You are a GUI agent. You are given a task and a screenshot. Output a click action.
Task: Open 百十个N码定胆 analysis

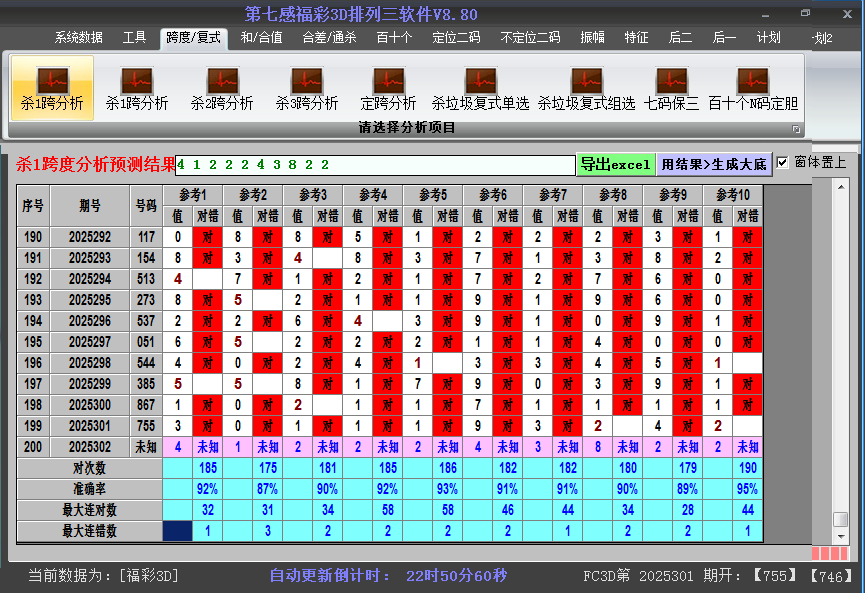click(753, 87)
